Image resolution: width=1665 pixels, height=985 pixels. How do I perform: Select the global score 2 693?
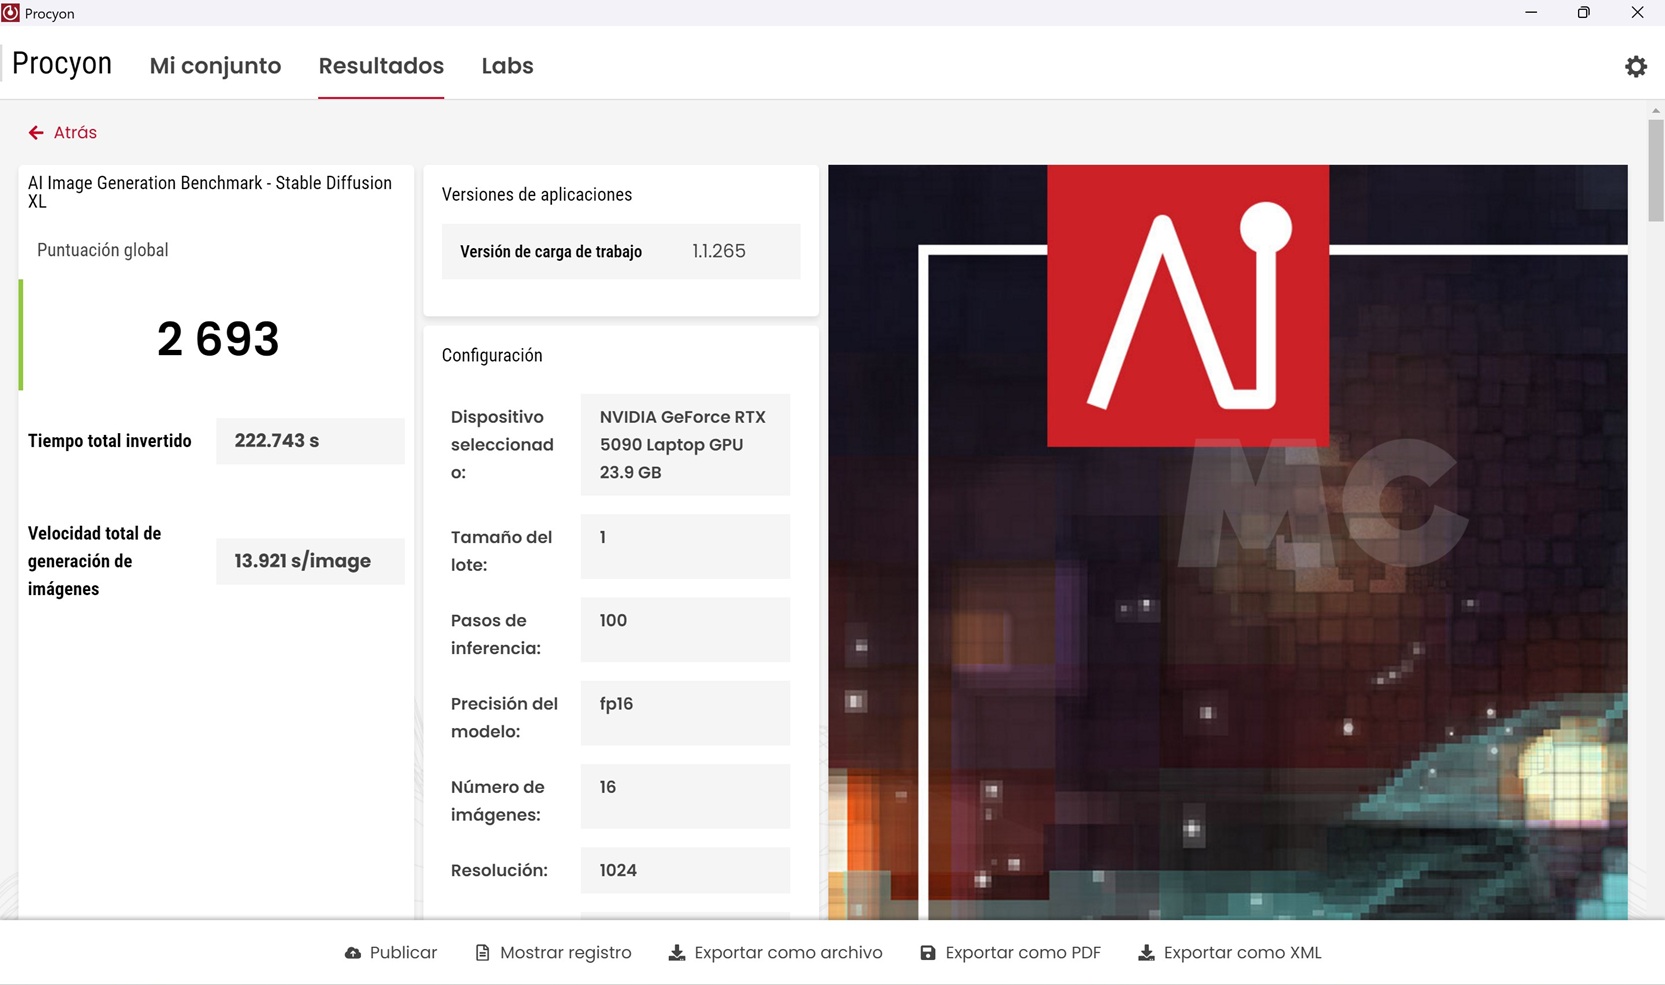click(x=218, y=339)
